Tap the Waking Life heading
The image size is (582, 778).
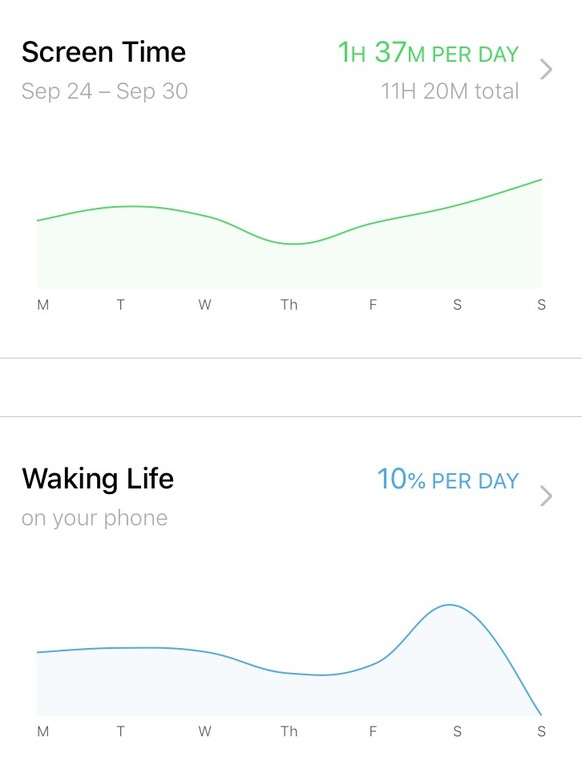pyautogui.click(x=98, y=479)
